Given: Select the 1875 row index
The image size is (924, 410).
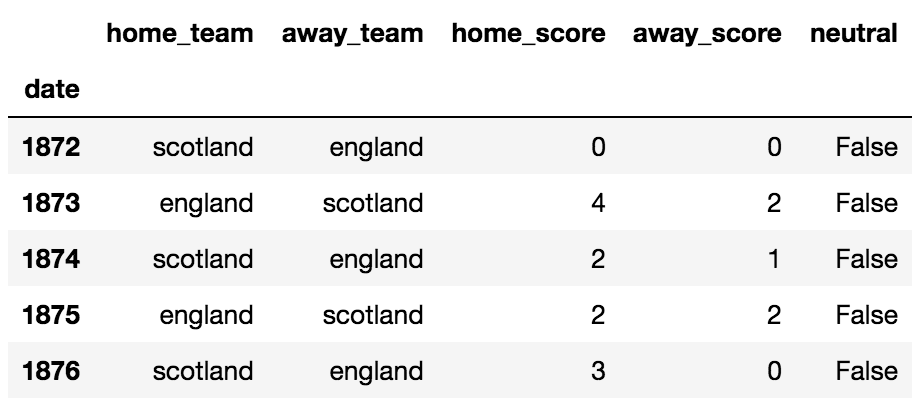Looking at the screenshot, I should pyautogui.click(x=51, y=316).
